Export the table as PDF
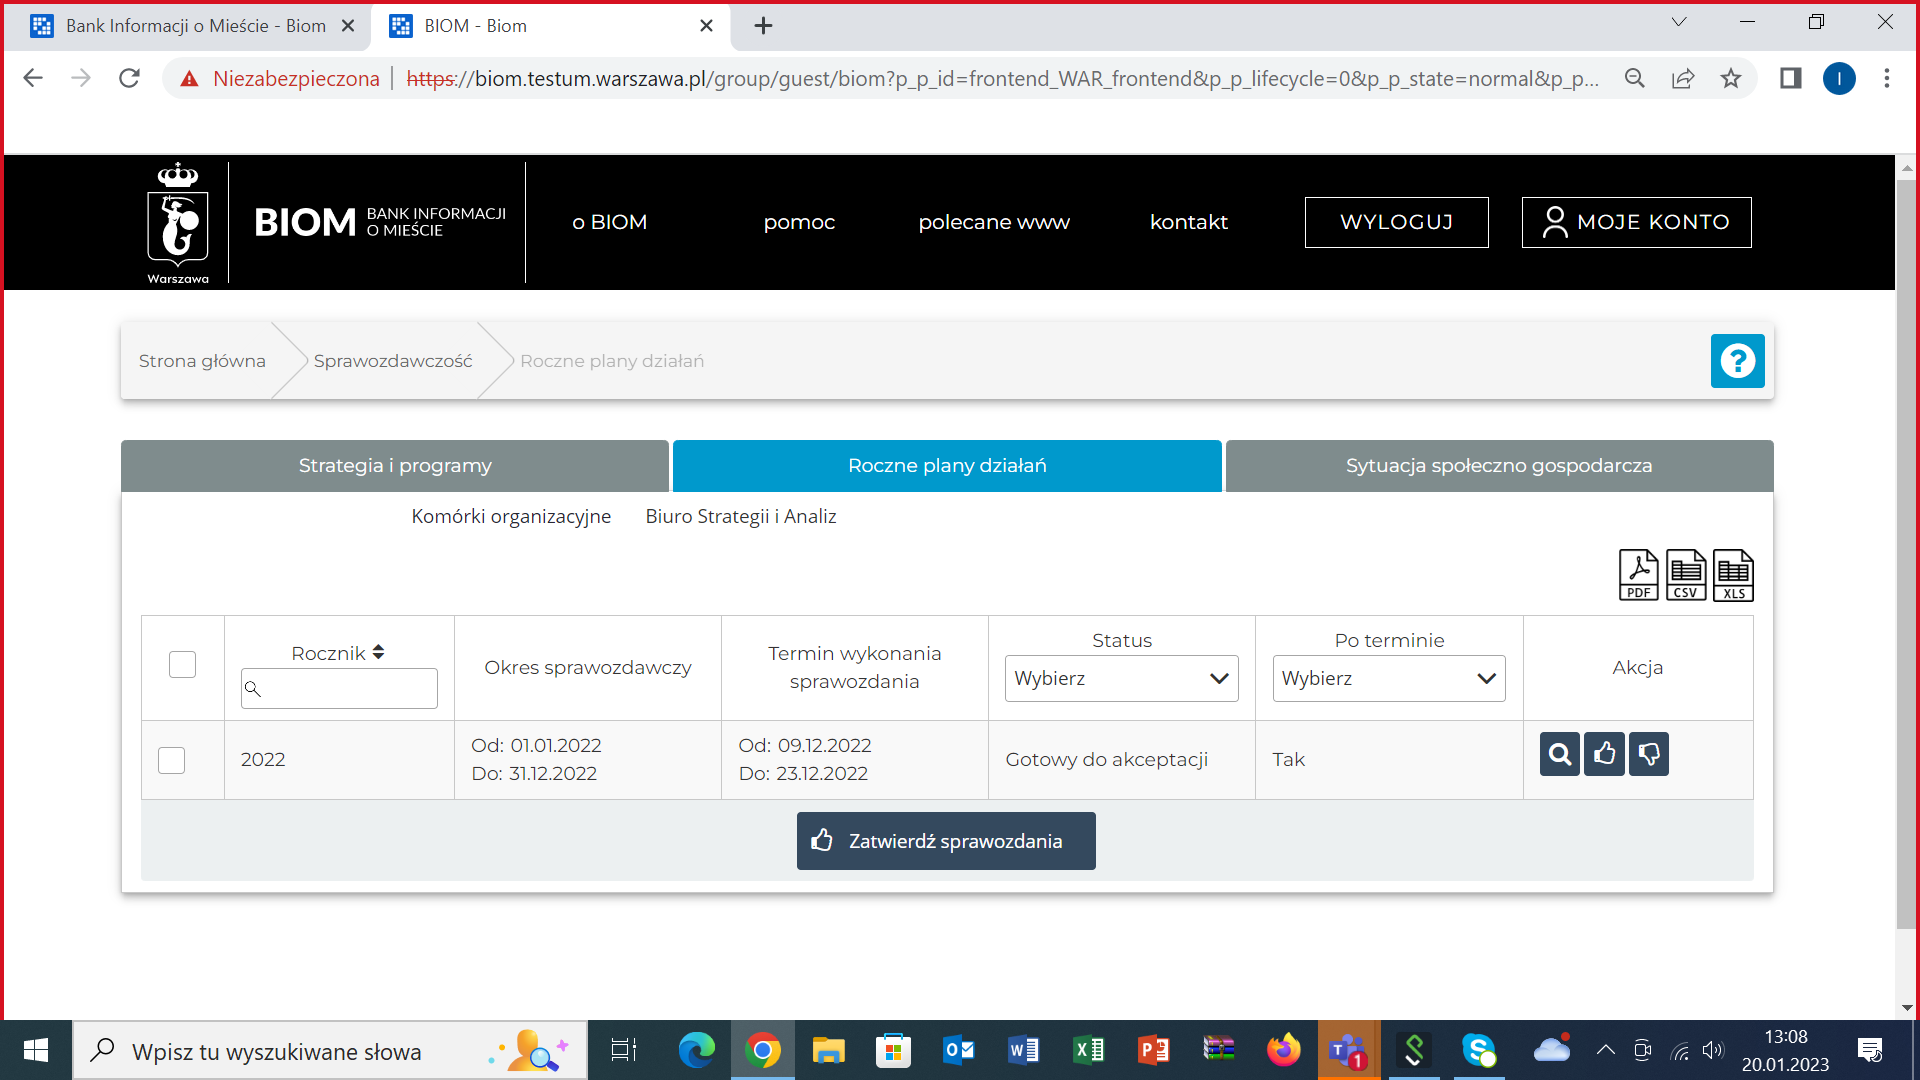 click(1638, 575)
